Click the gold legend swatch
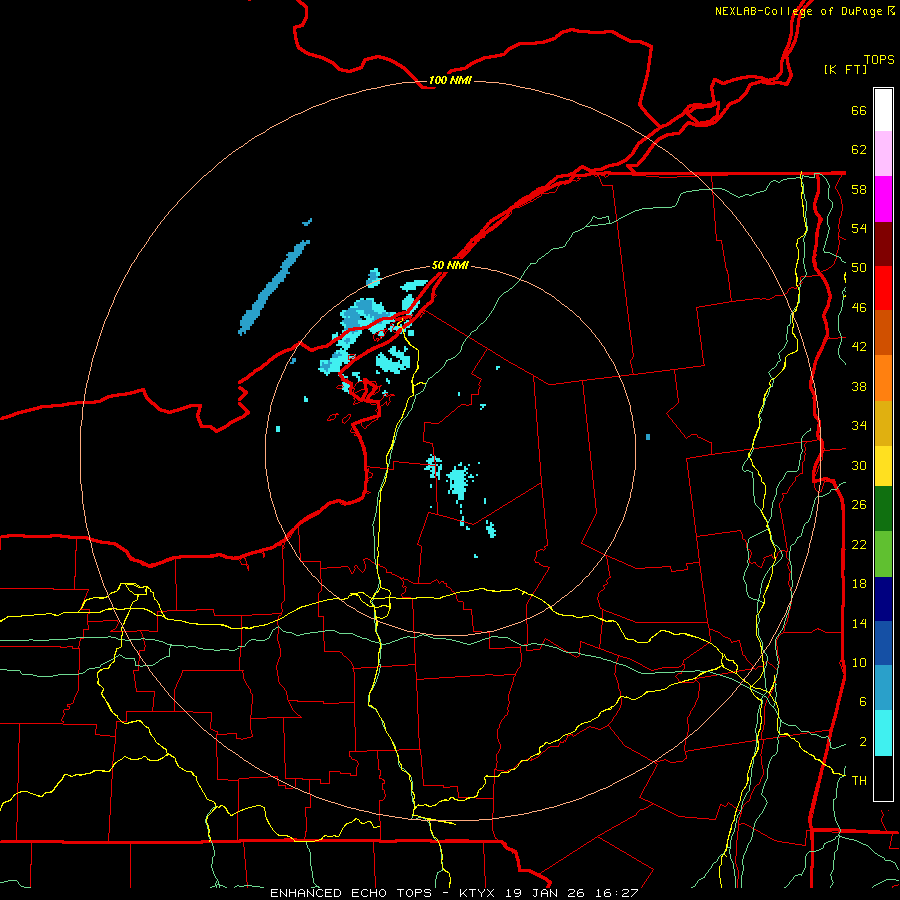This screenshot has height=900, width=900. [883, 422]
